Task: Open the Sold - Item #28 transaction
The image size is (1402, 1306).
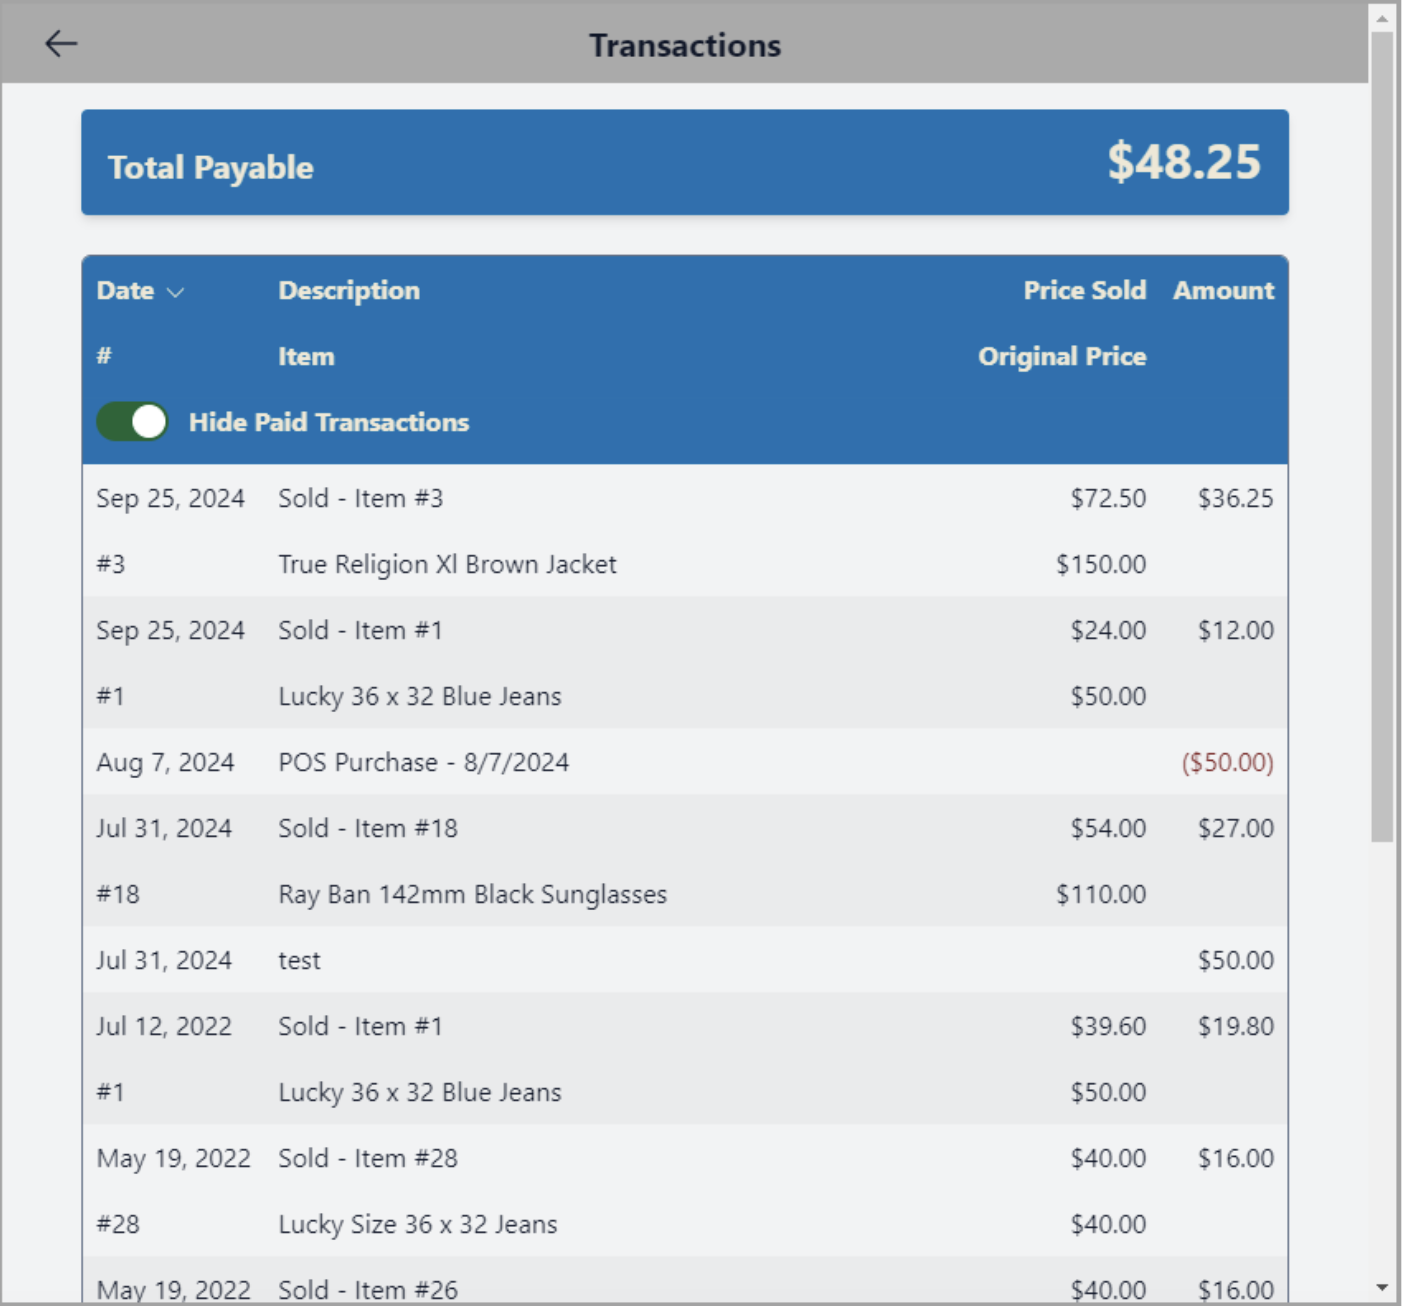Action: click(x=368, y=1158)
